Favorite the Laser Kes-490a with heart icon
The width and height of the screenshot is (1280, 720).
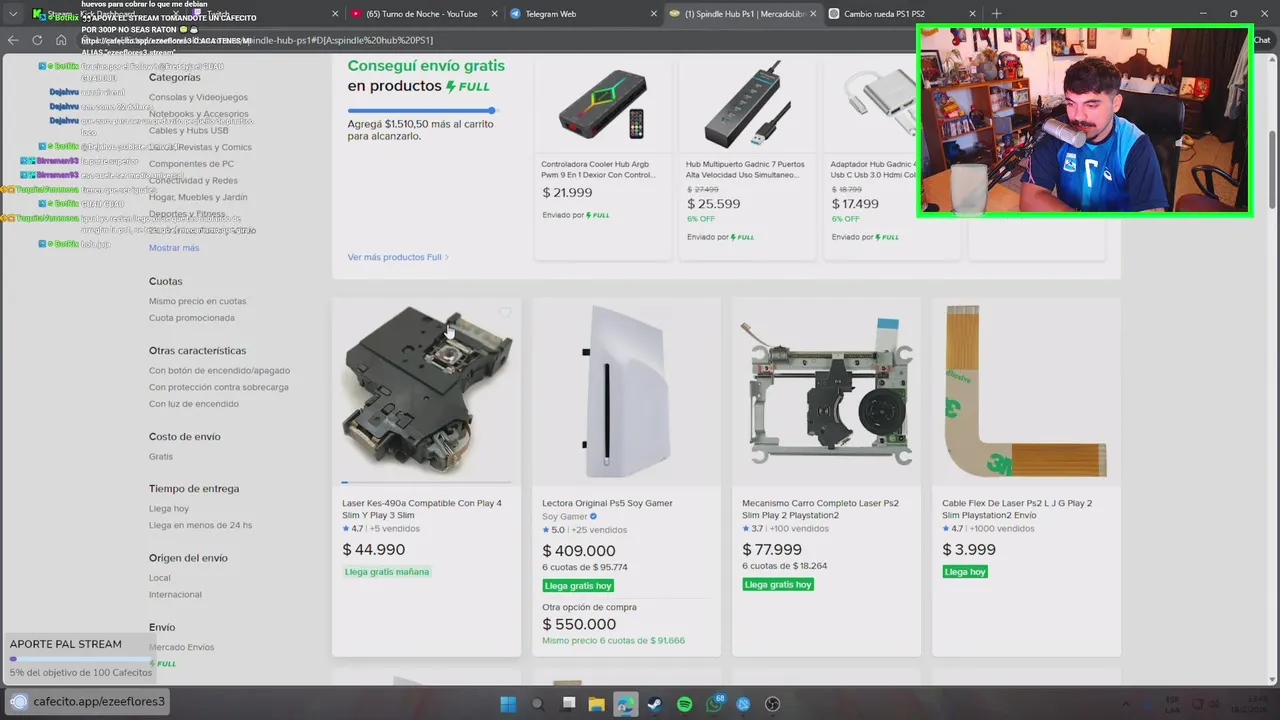[x=505, y=313]
